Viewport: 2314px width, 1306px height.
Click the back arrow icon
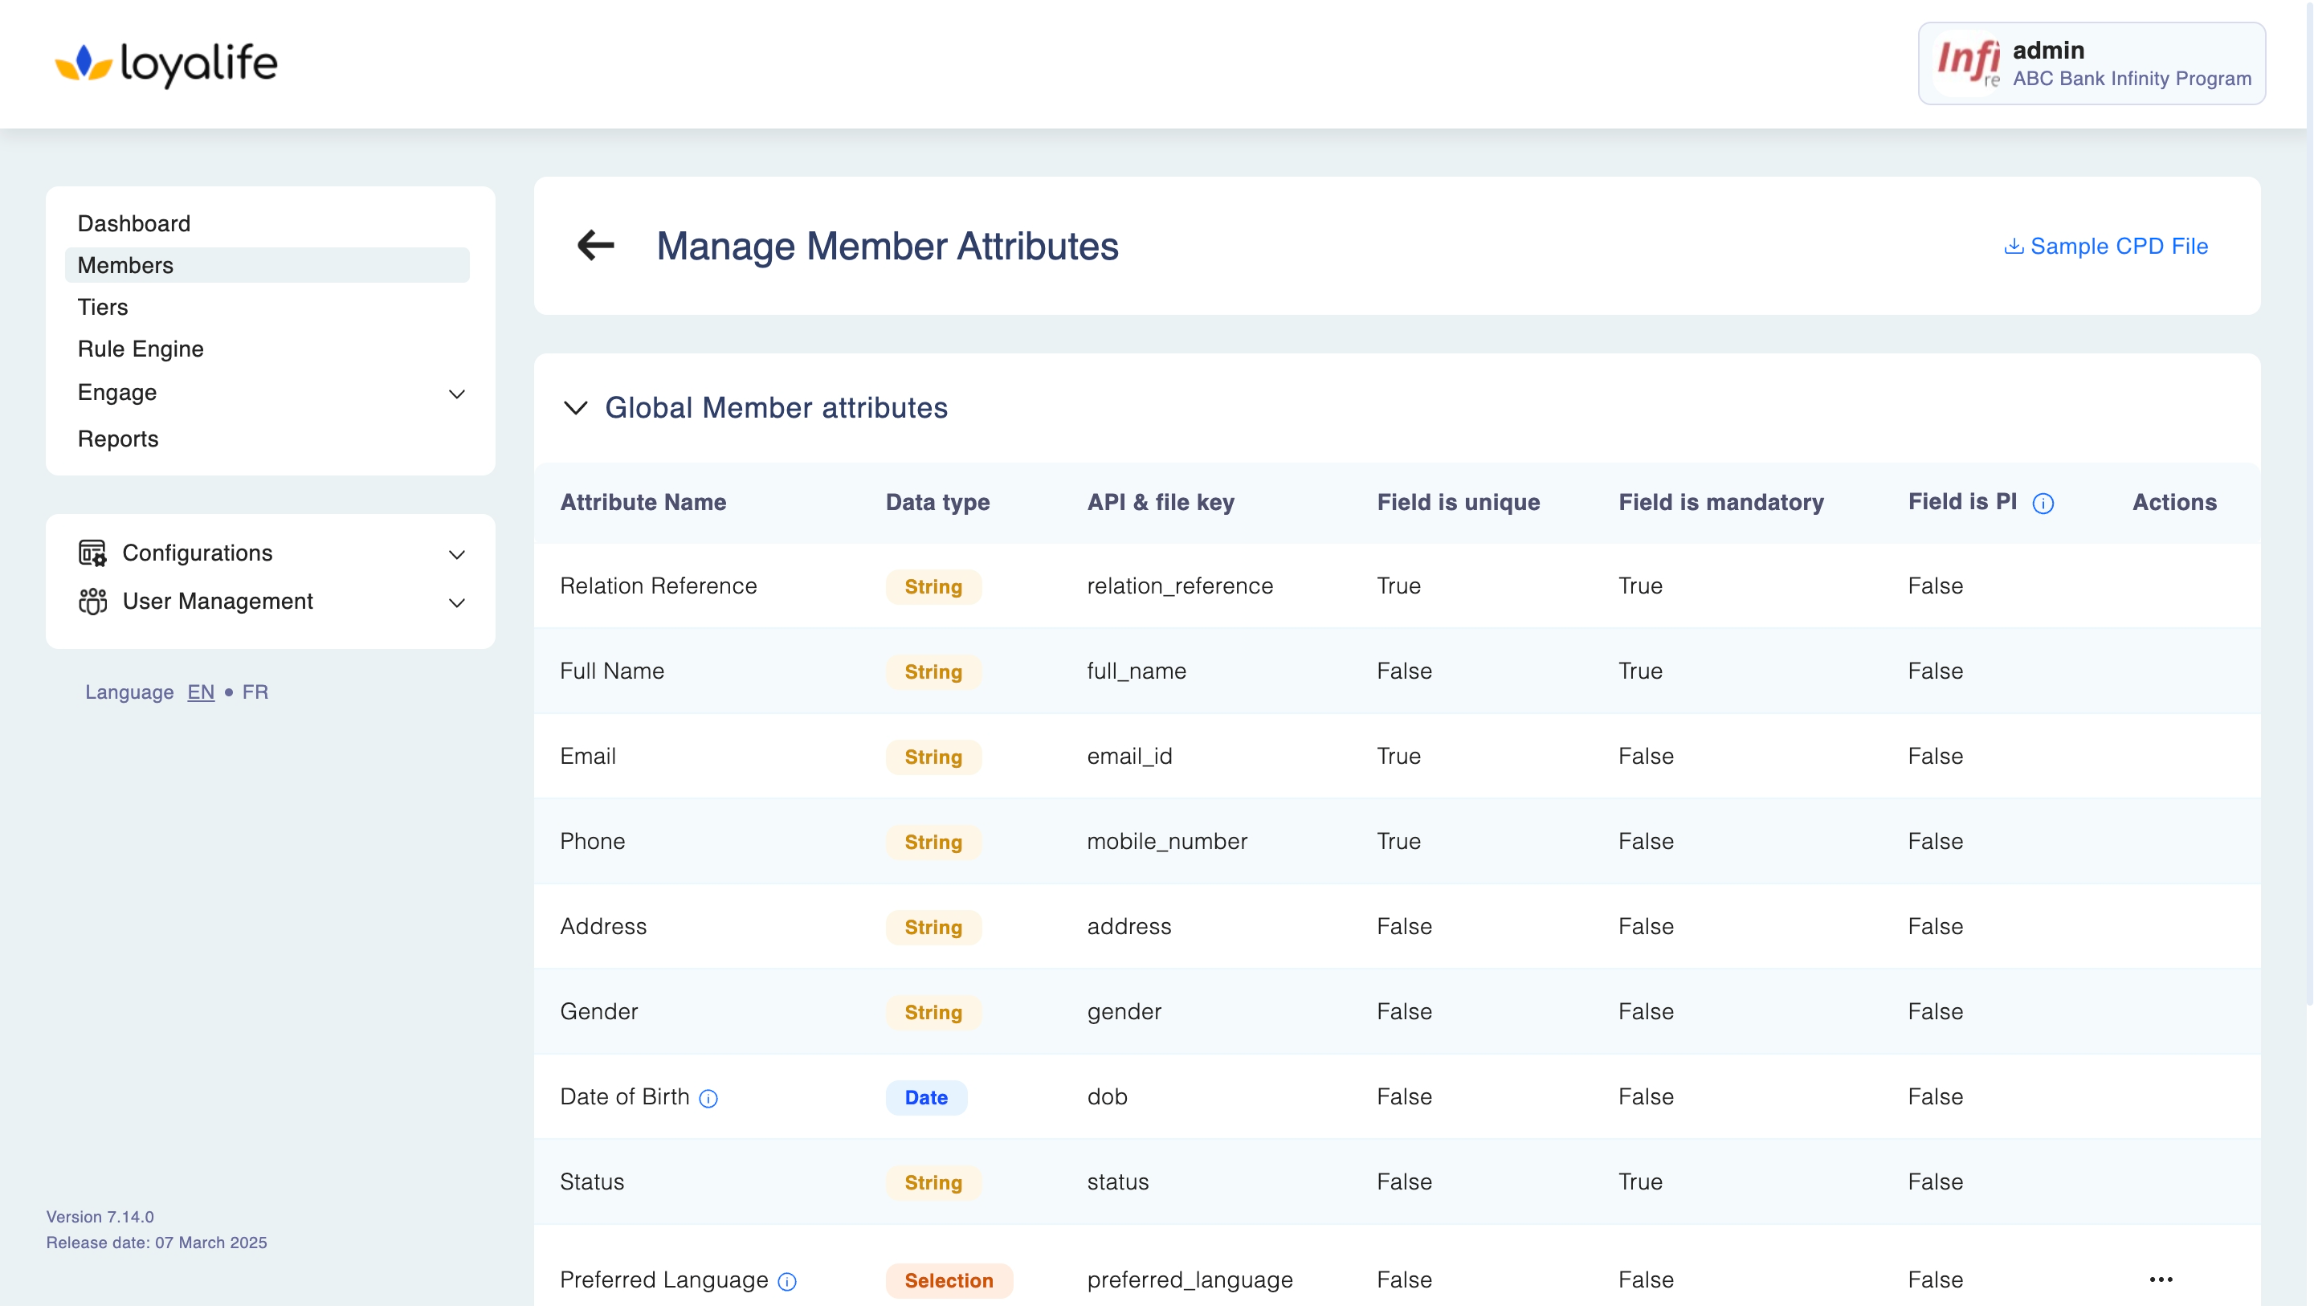pyautogui.click(x=596, y=245)
